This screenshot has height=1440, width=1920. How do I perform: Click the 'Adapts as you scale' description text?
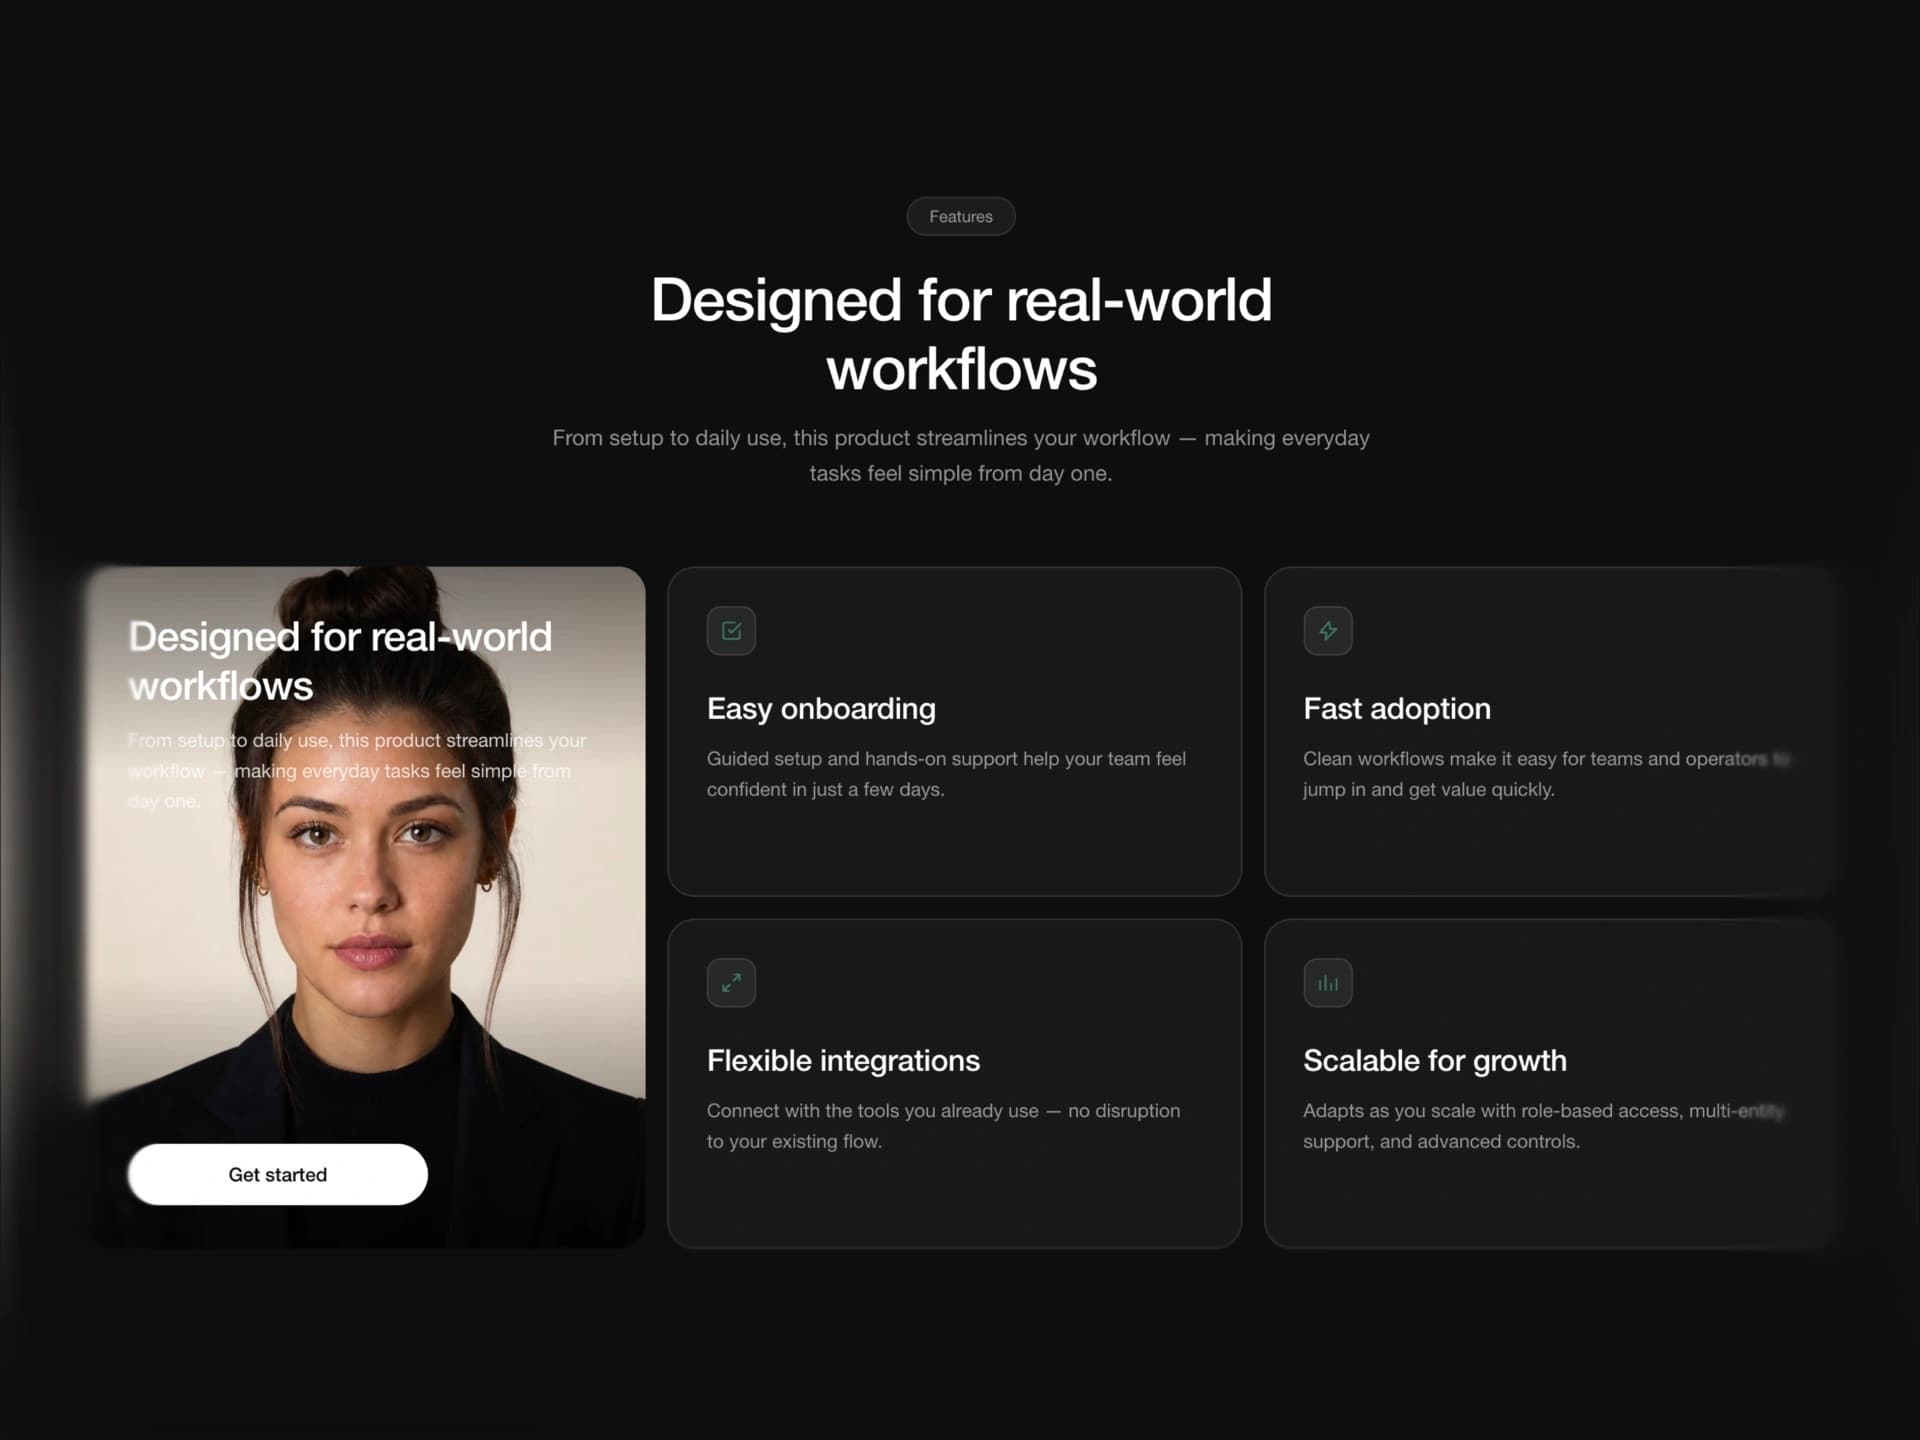1543,1126
